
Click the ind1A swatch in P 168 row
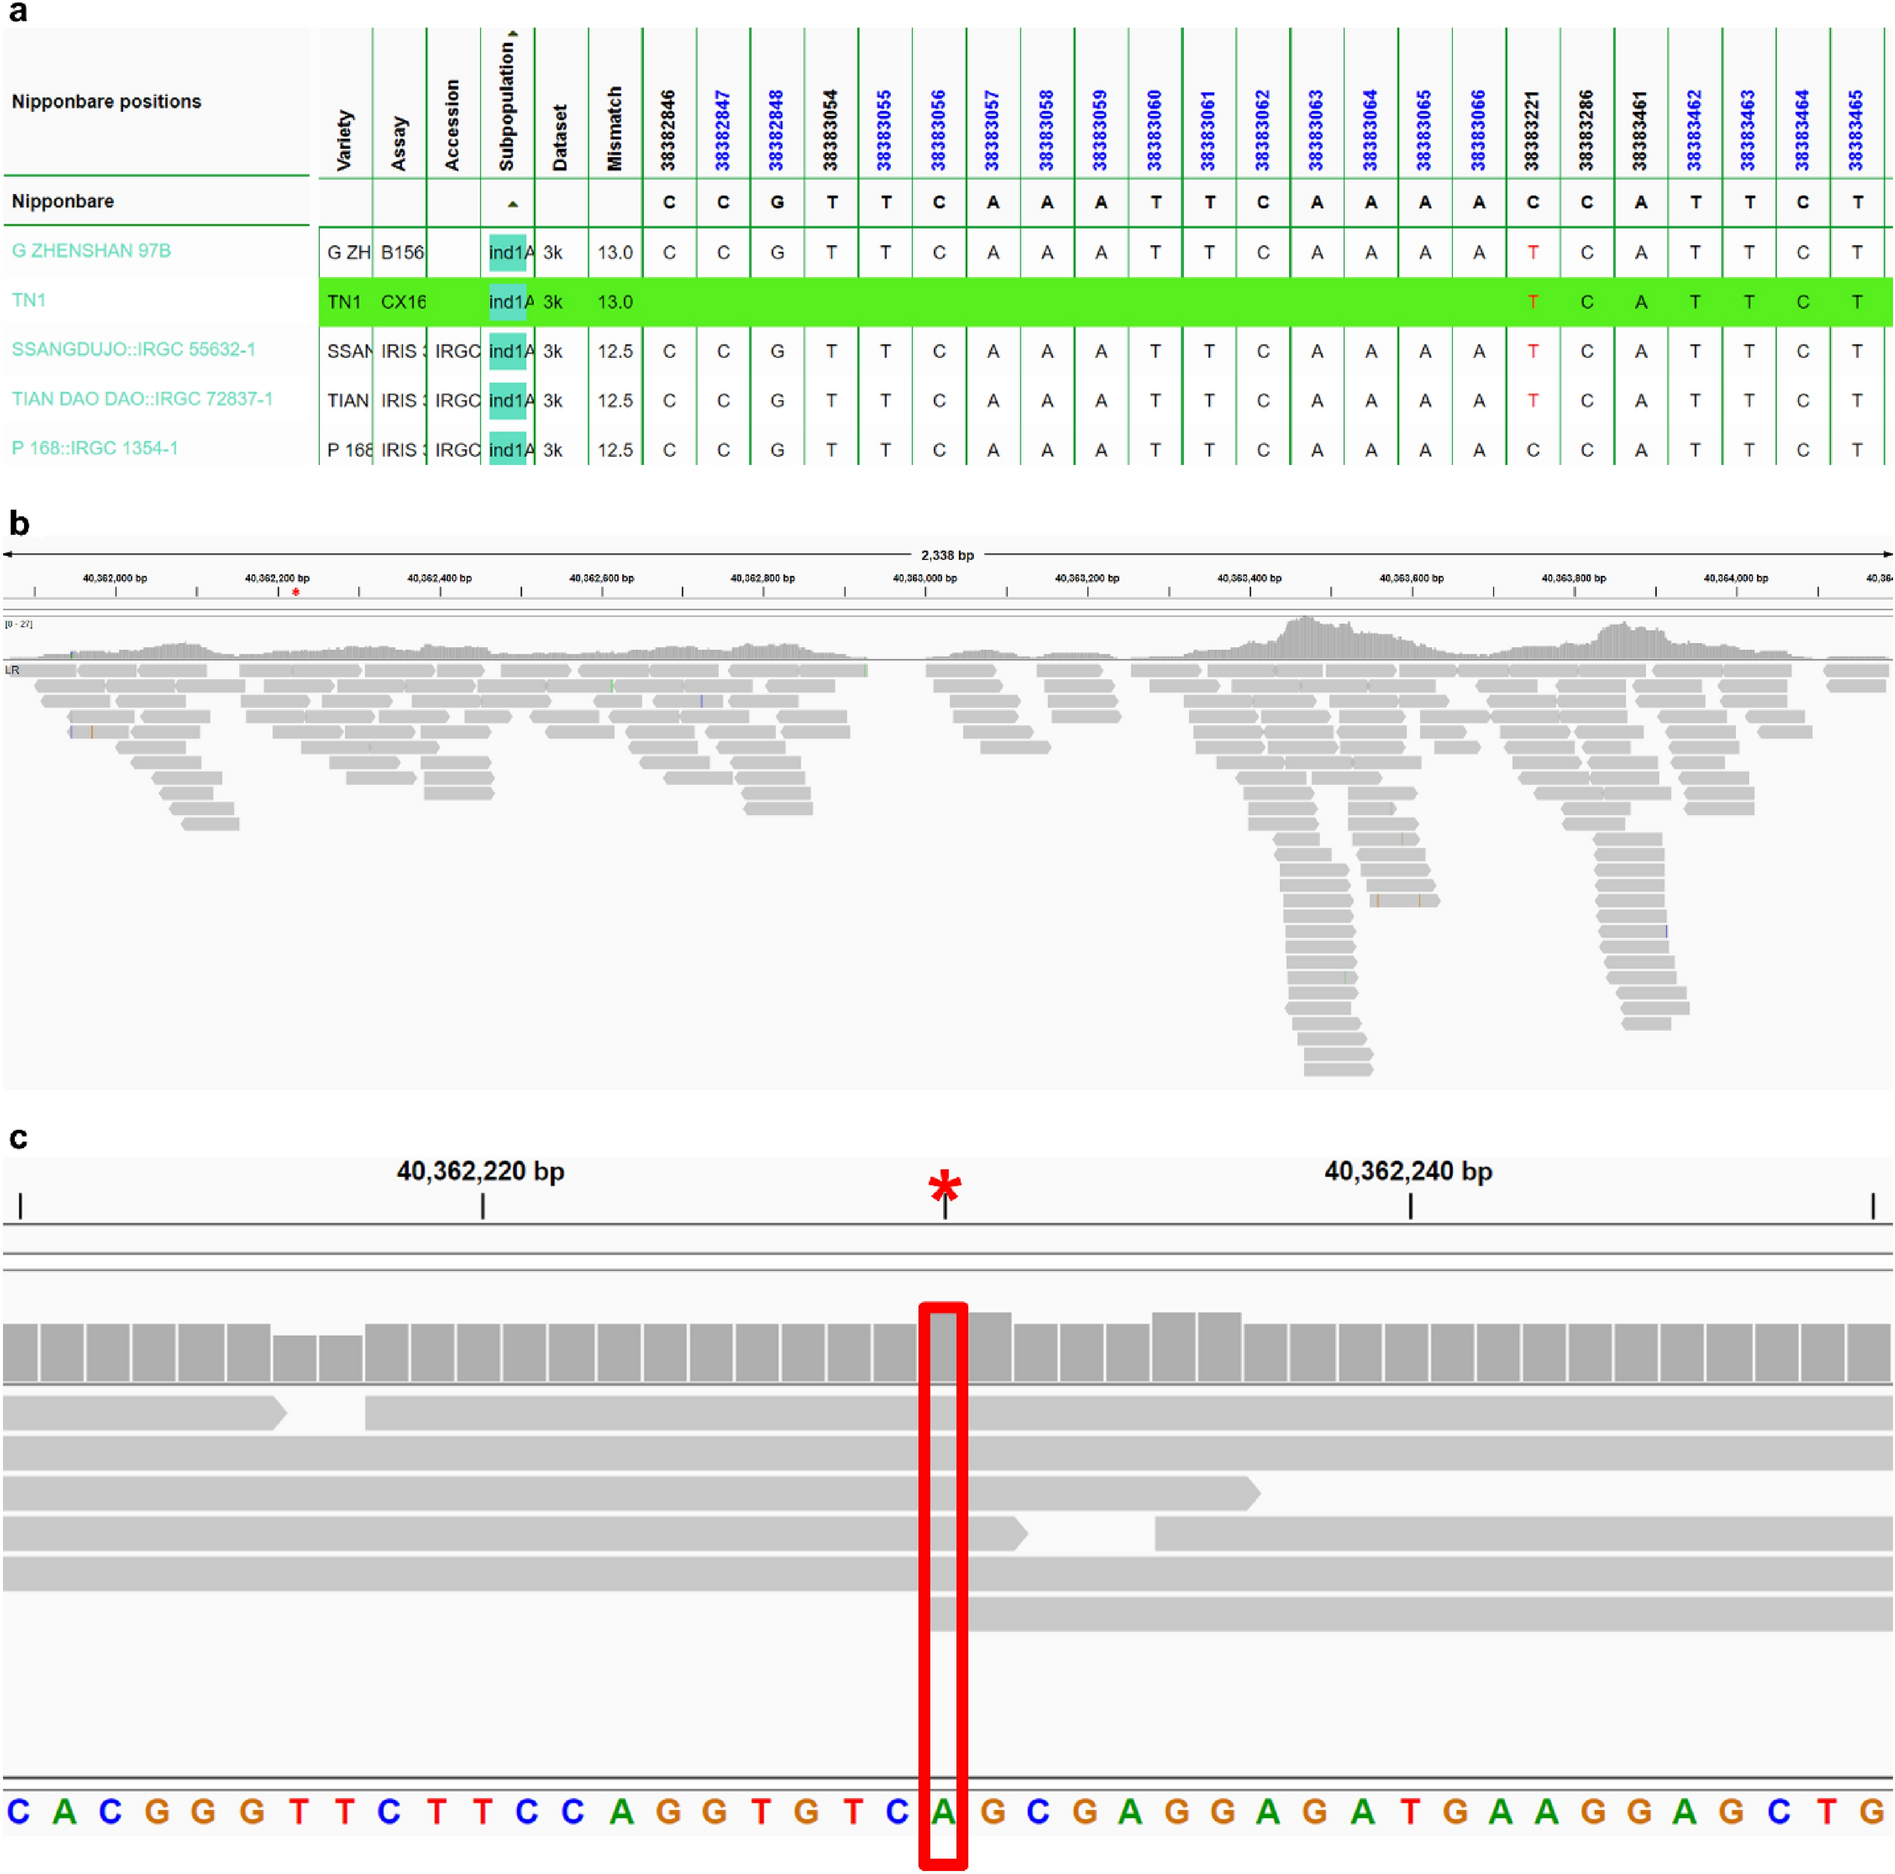point(508,450)
